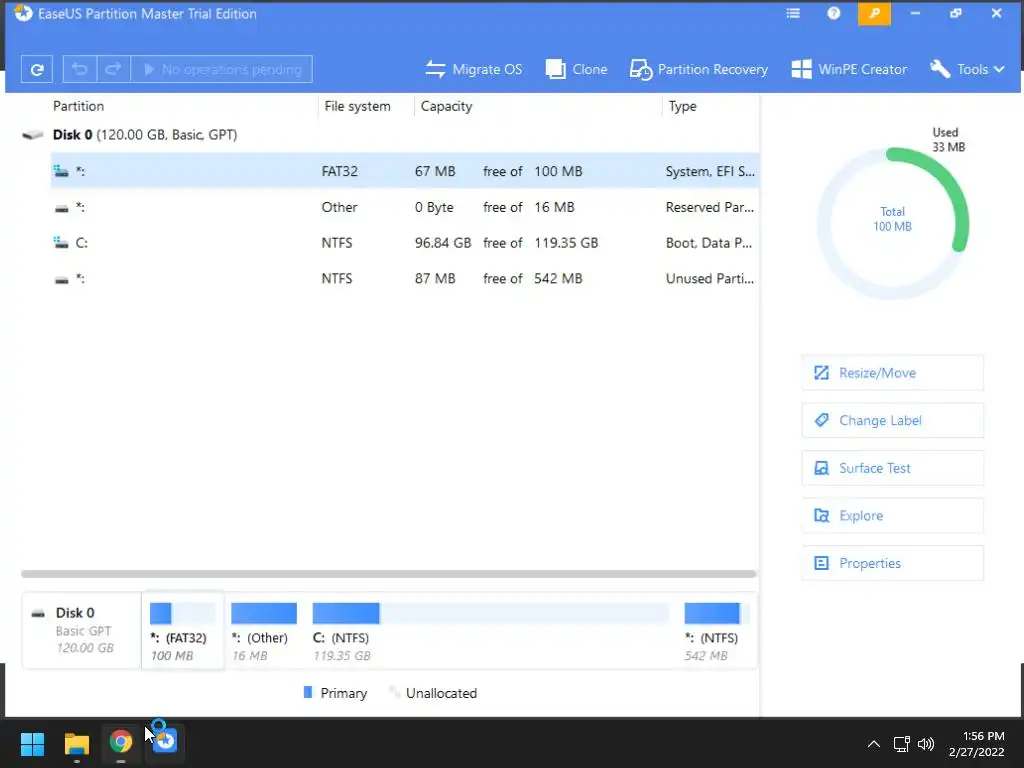Click the Surface Test icon

821,468
